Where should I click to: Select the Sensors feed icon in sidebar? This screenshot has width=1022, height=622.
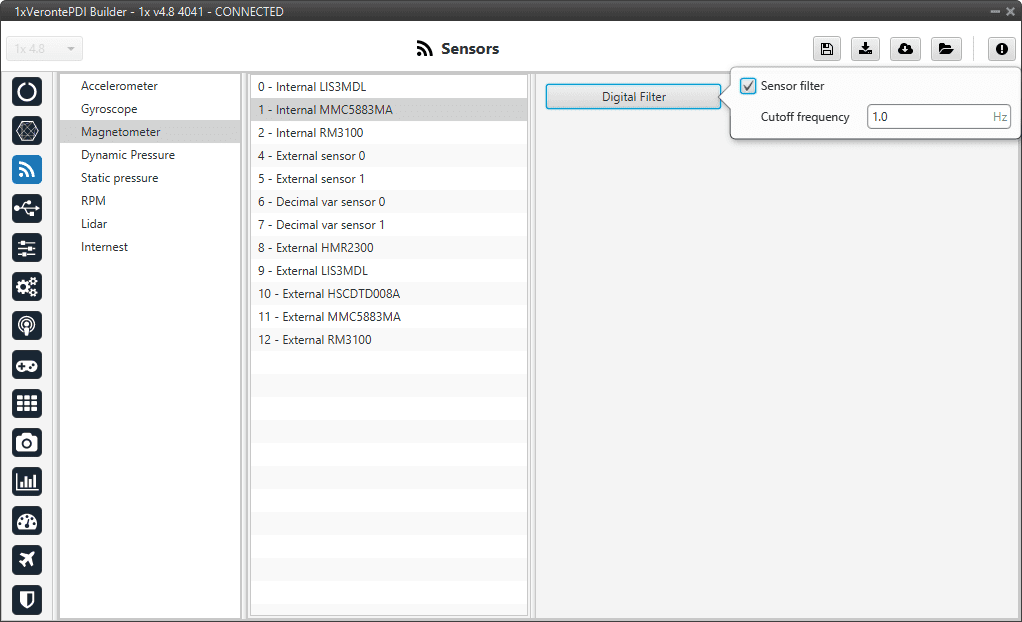click(x=27, y=170)
